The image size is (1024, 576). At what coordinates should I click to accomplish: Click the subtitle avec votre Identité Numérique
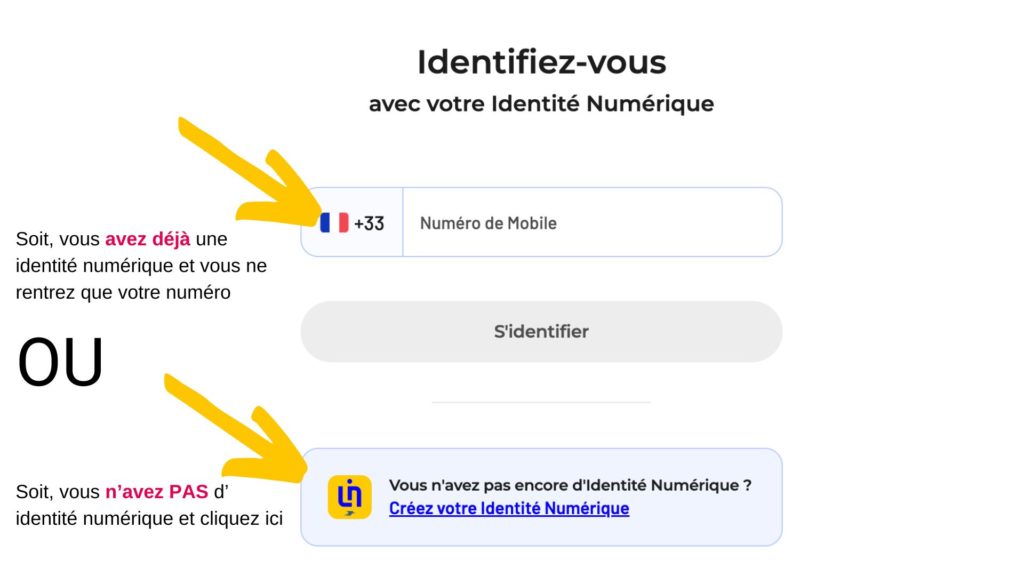(x=541, y=104)
